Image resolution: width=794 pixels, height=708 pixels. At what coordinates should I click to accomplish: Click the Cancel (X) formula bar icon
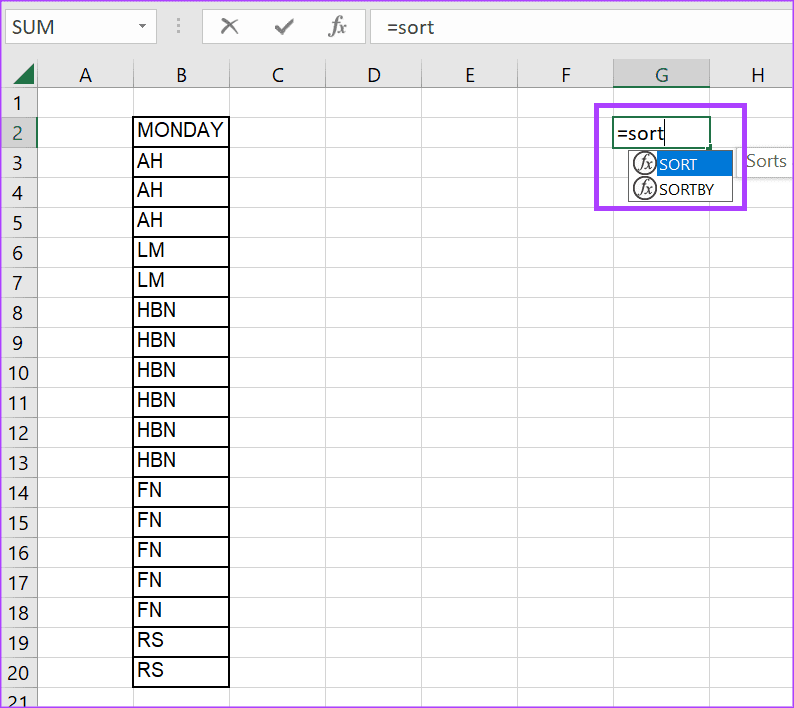pyautogui.click(x=230, y=27)
